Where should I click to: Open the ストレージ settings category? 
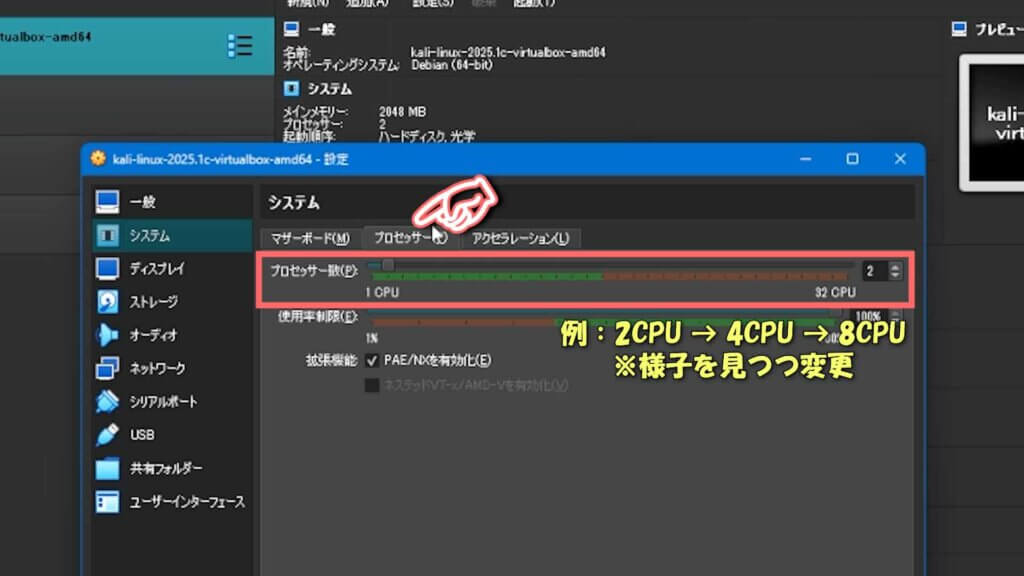click(172, 302)
